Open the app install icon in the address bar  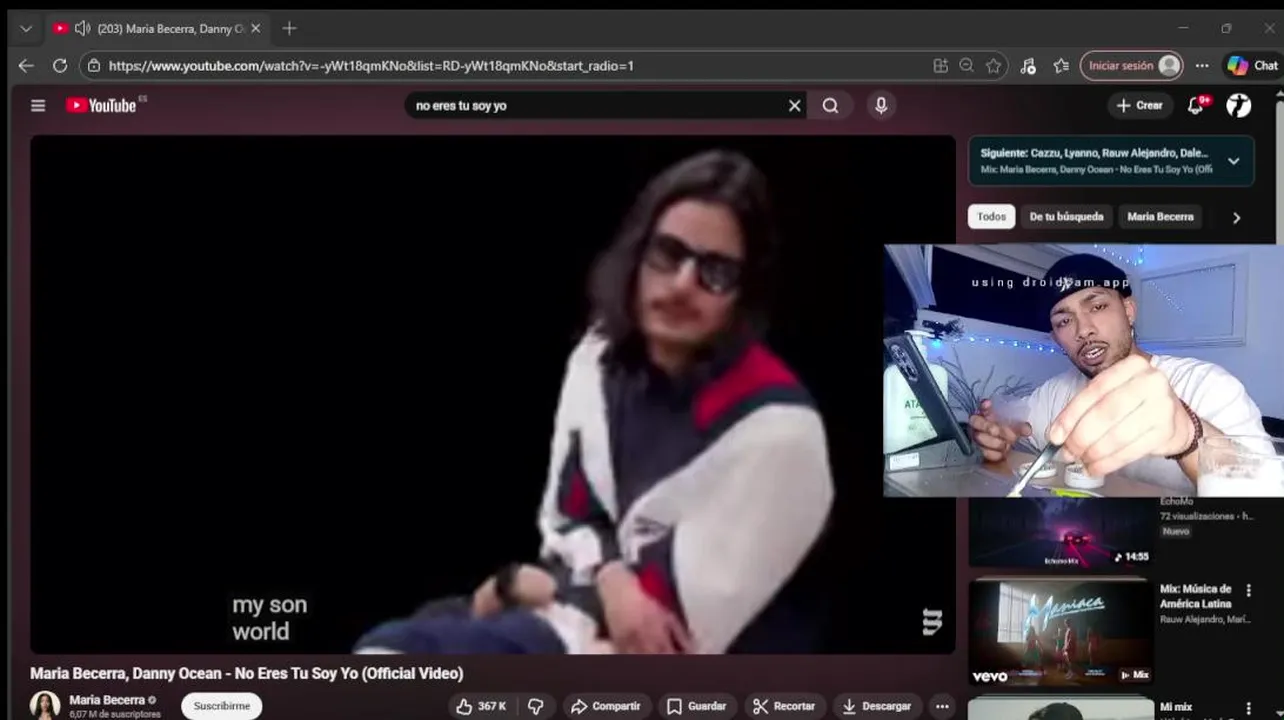[x=940, y=66]
